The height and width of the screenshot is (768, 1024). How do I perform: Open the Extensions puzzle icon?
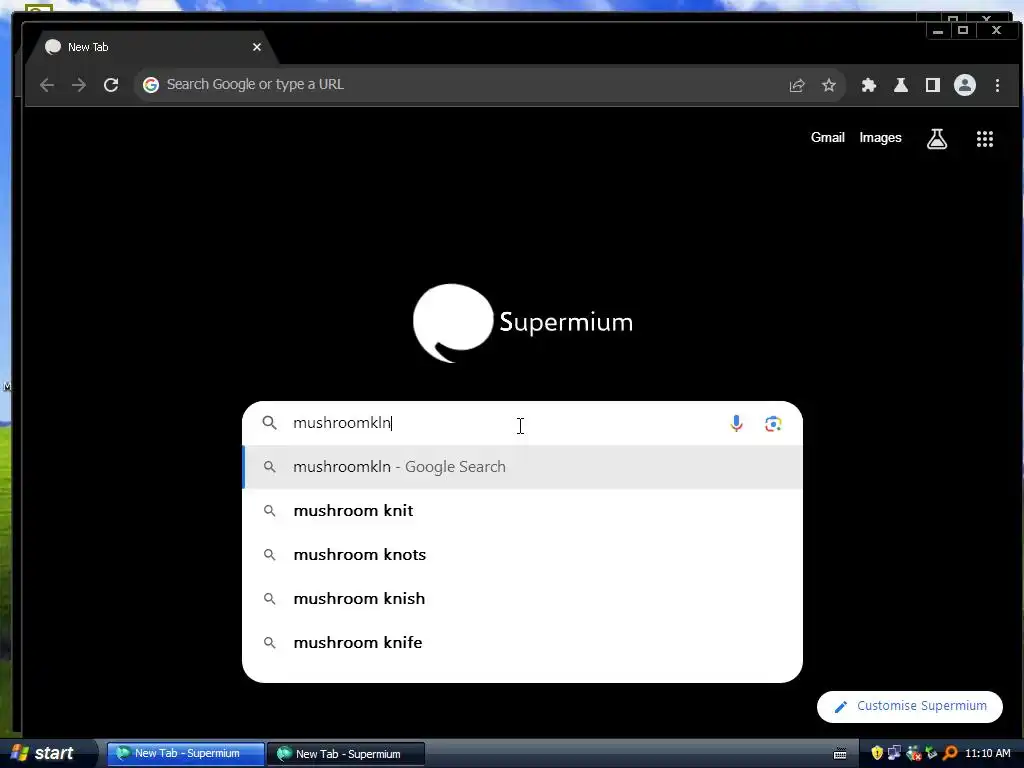click(x=869, y=85)
